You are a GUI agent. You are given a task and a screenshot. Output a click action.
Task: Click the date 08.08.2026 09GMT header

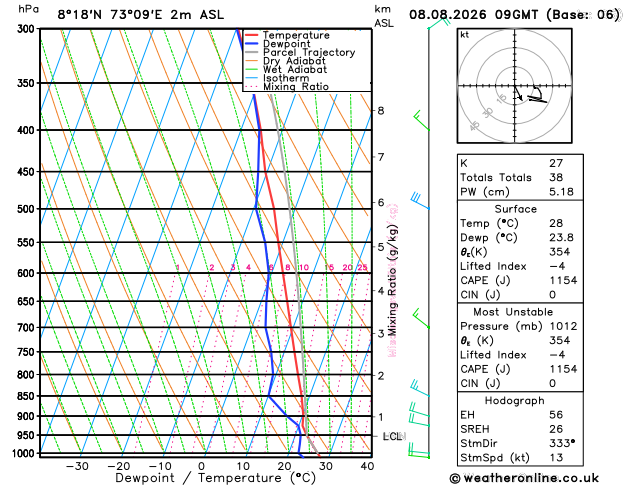pyautogui.click(x=473, y=15)
